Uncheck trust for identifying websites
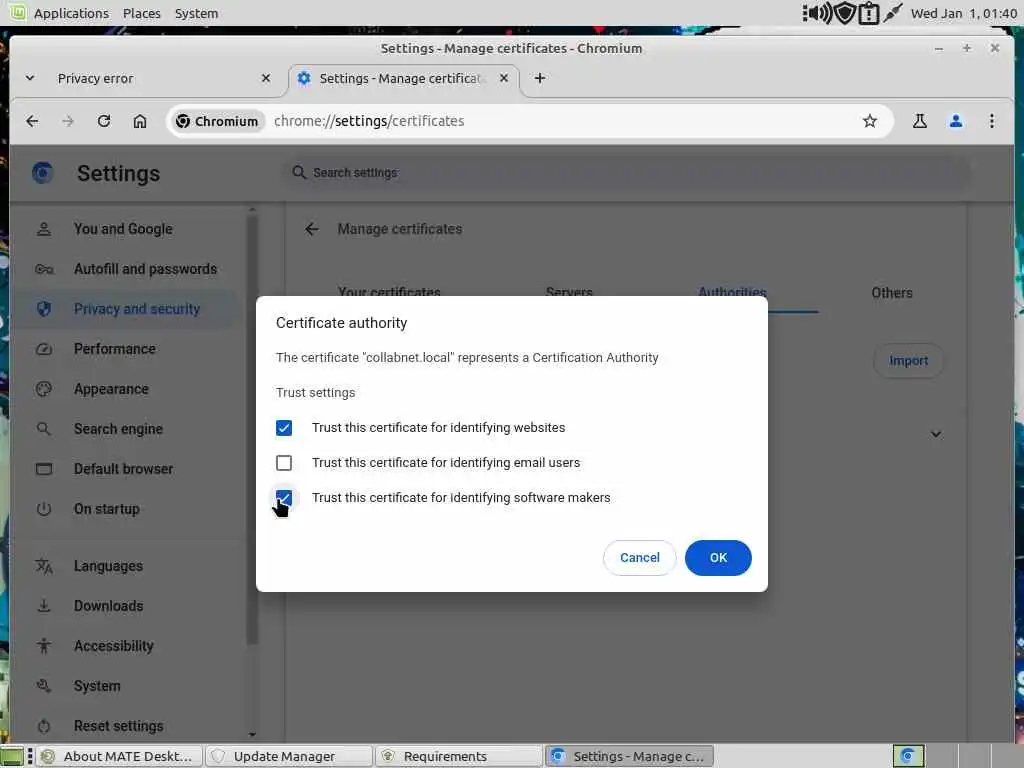Screen dimensions: 1024x768 tap(283, 428)
